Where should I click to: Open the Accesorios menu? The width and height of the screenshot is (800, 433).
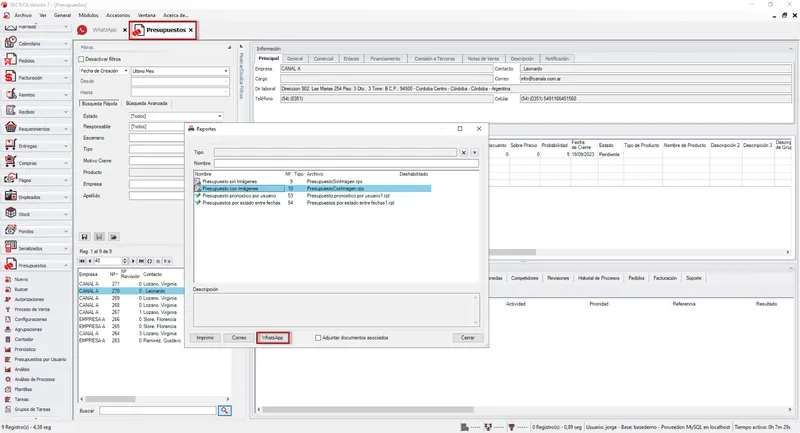coord(118,15)
